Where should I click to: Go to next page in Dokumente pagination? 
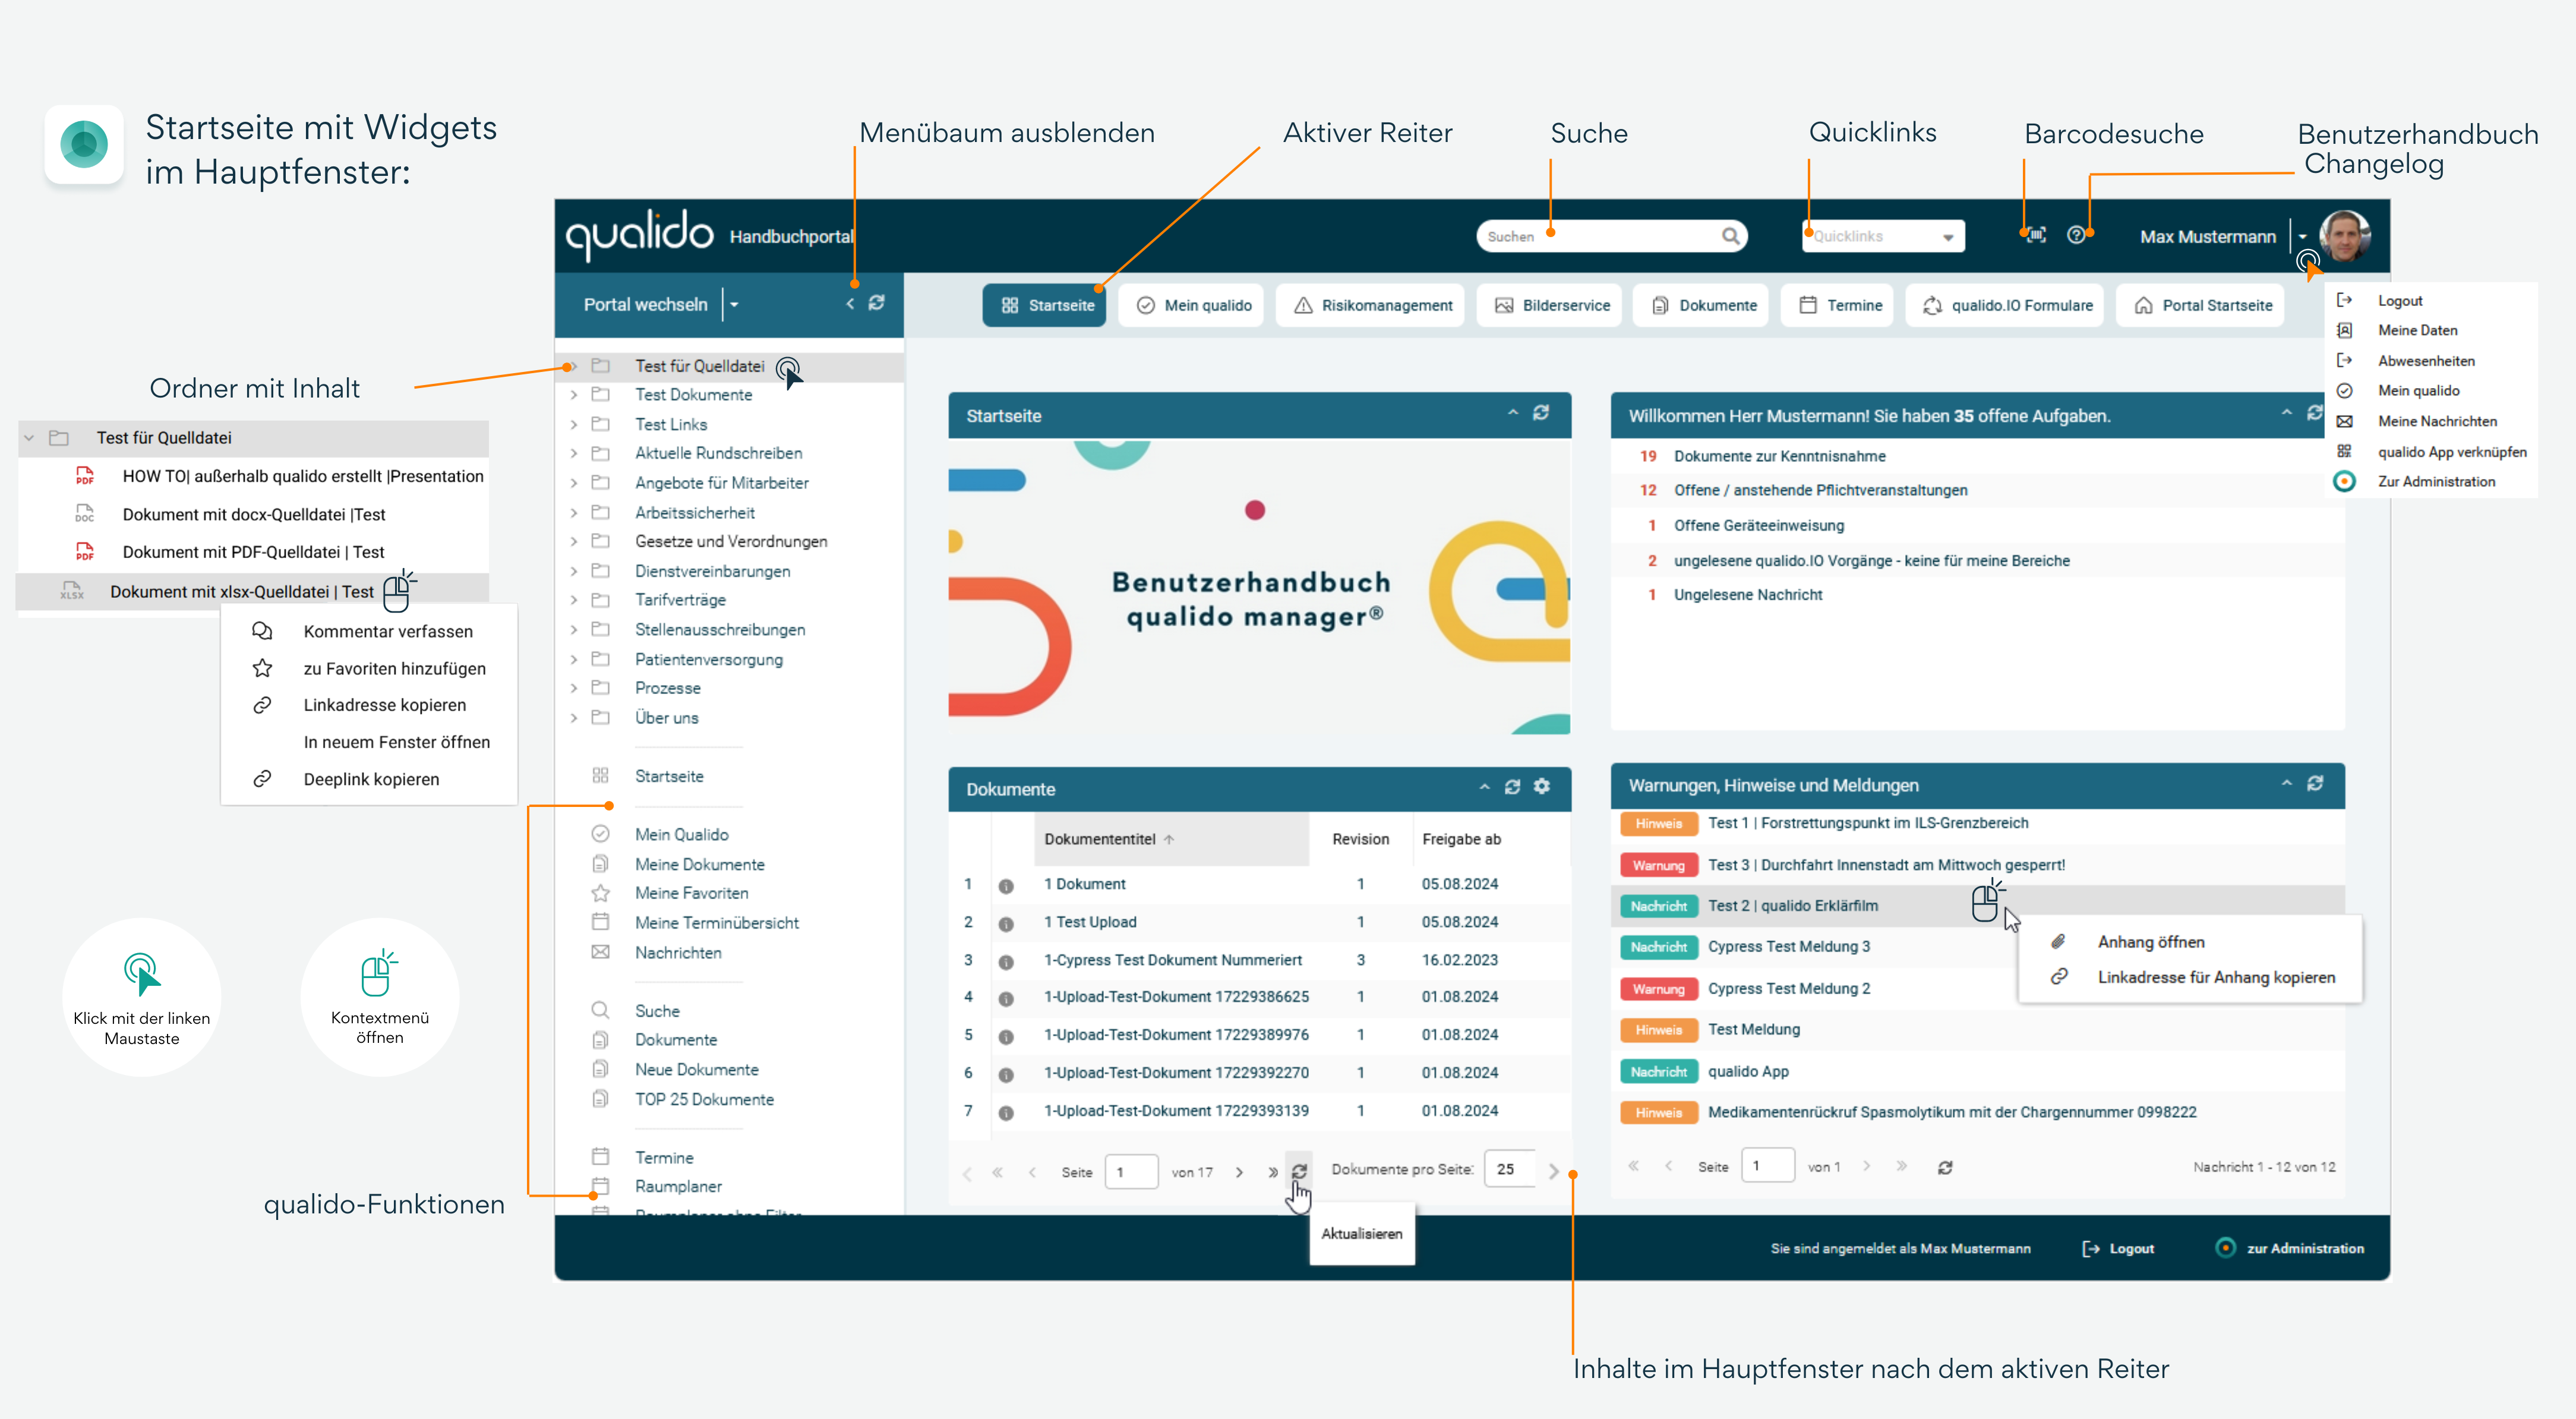1239,1172
